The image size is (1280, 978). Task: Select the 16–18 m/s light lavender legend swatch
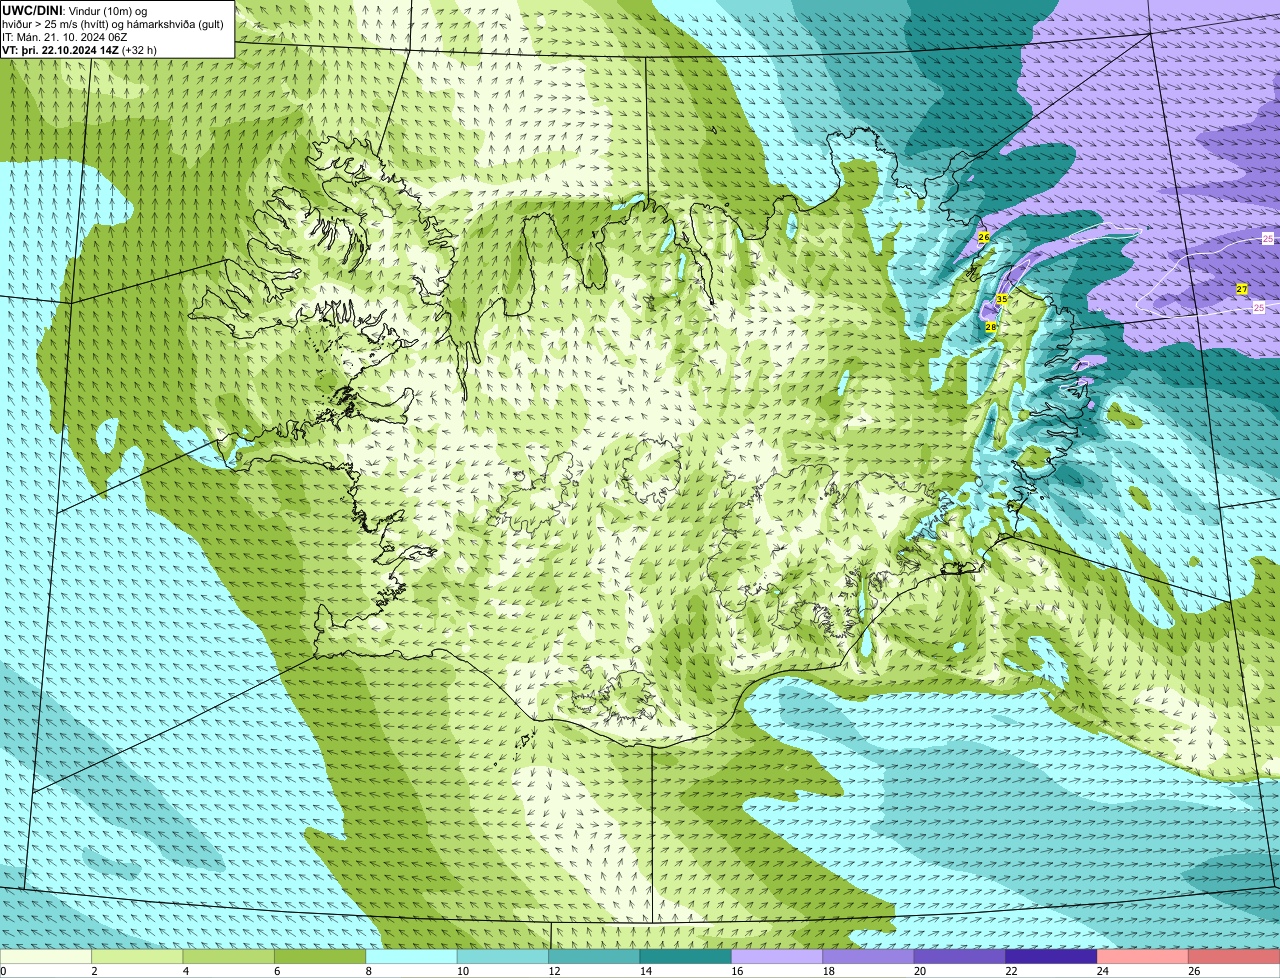point(777,956)
